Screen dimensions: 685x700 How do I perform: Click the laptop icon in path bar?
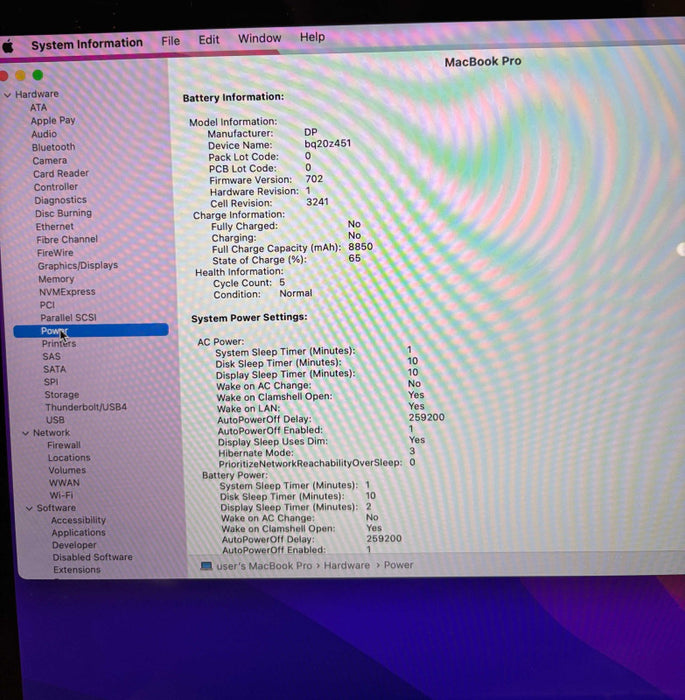click(x=206, y=566)
